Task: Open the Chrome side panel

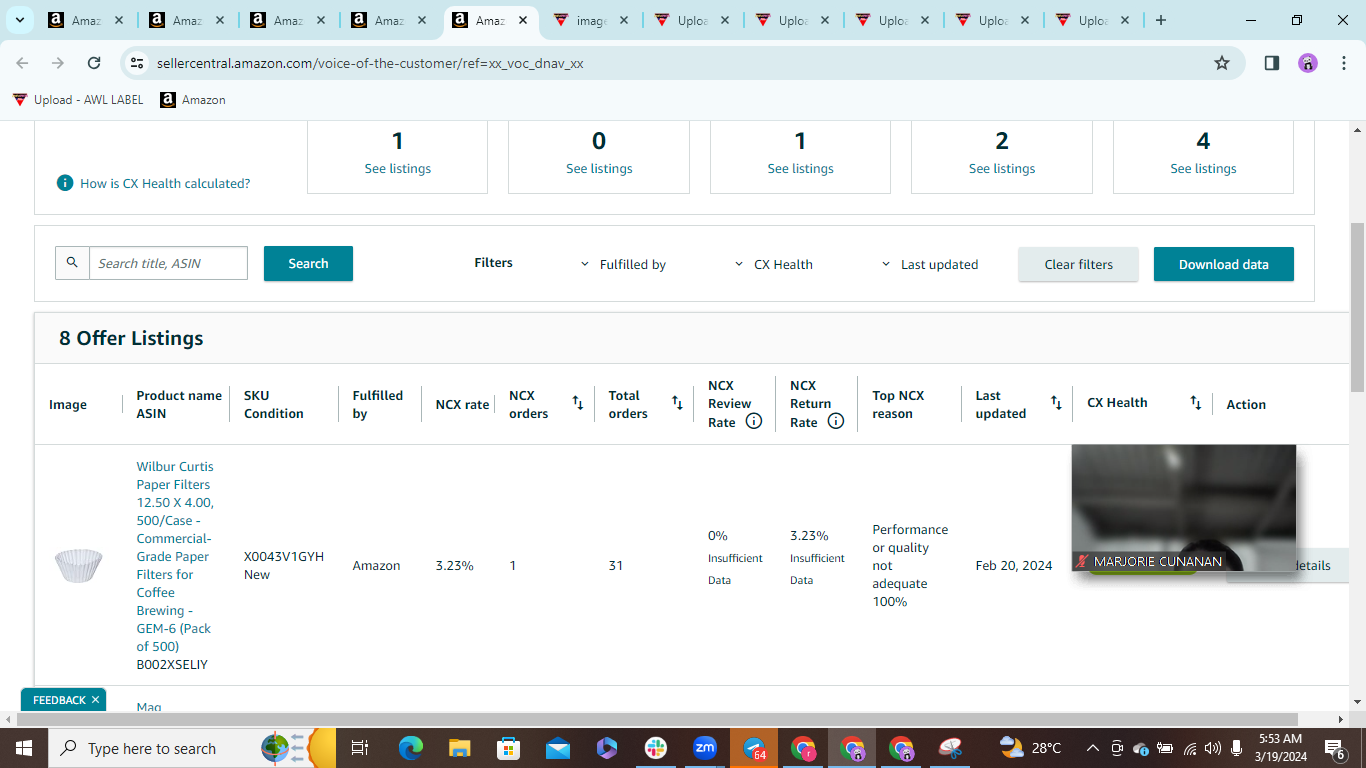Action: tap(1272, 63)
